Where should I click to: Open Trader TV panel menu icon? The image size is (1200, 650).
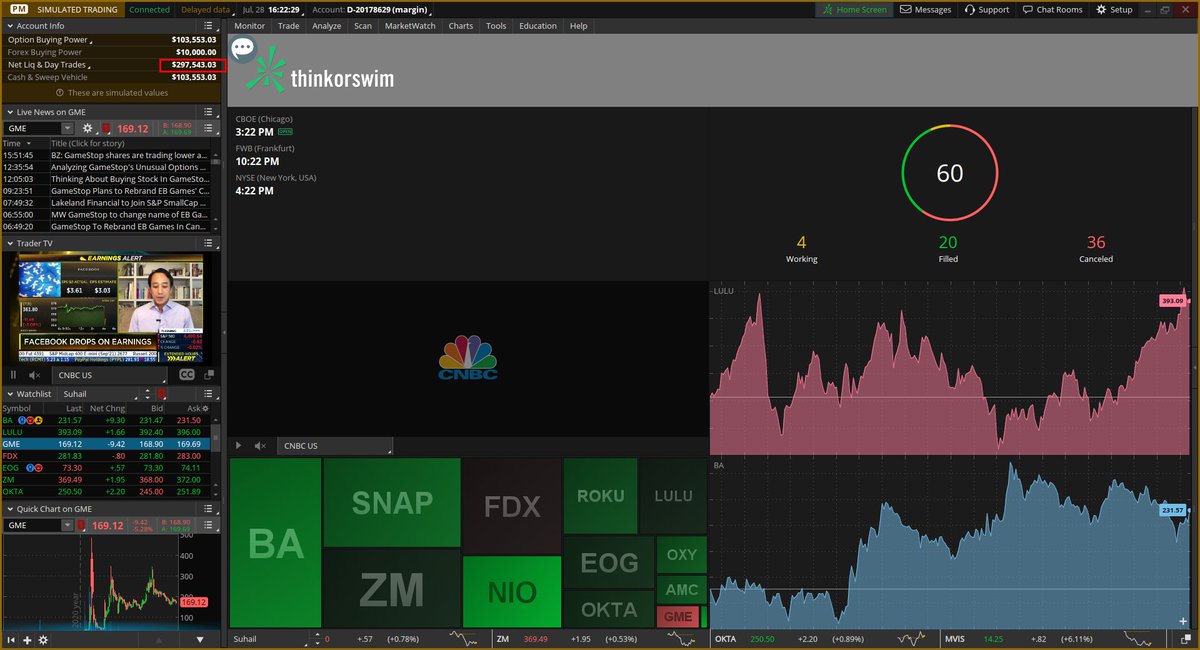(208, 243)
